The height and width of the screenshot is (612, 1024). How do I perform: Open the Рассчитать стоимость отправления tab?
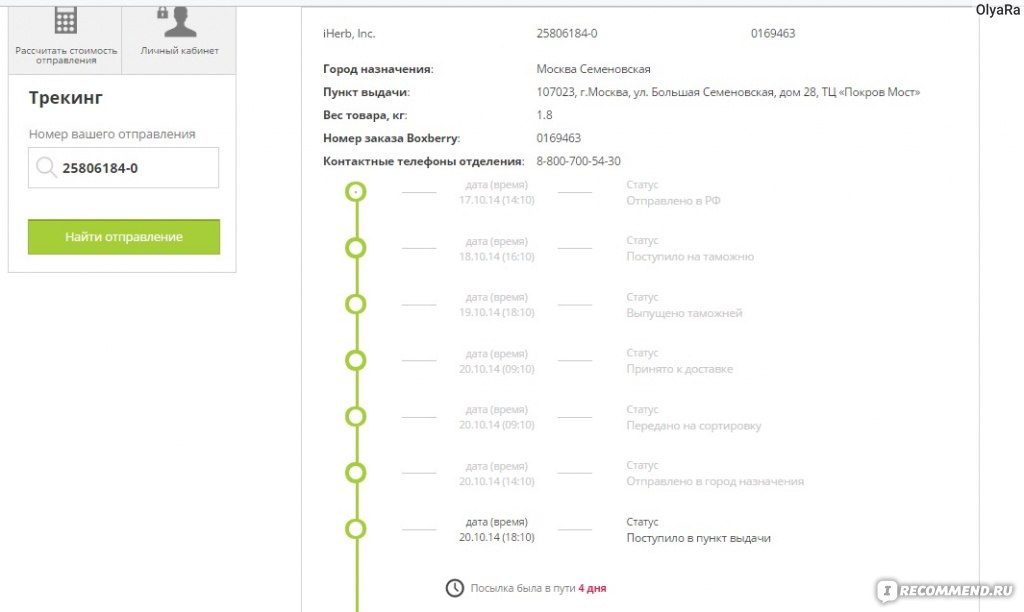[65, 39]
